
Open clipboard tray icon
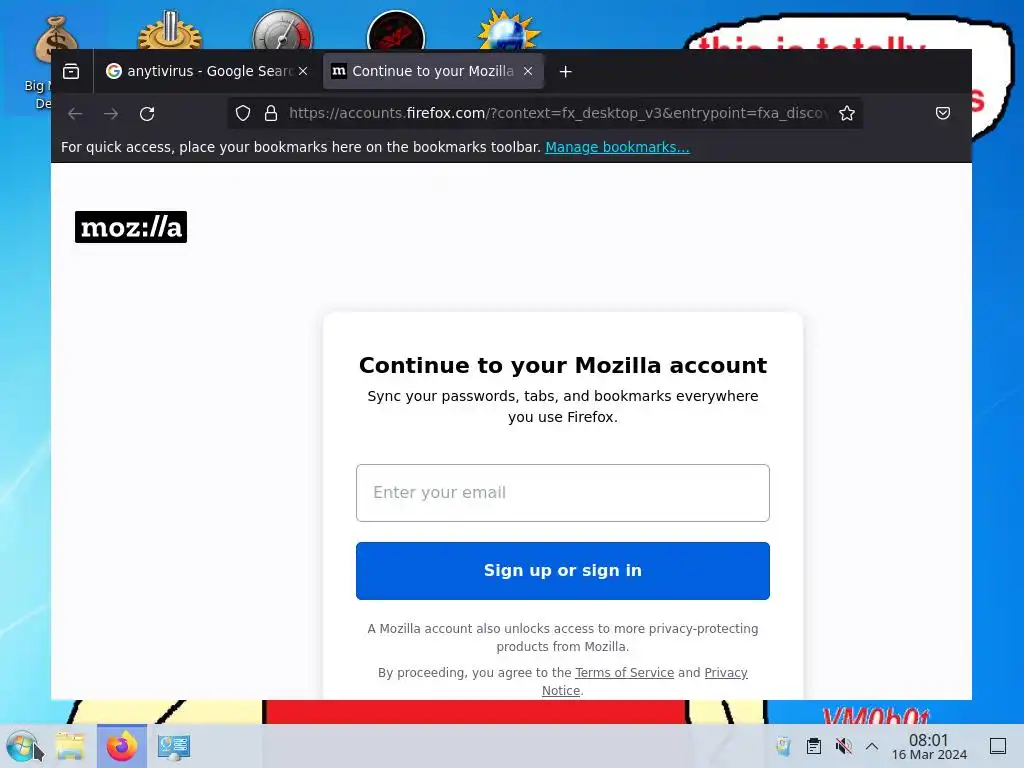point(814,746)
